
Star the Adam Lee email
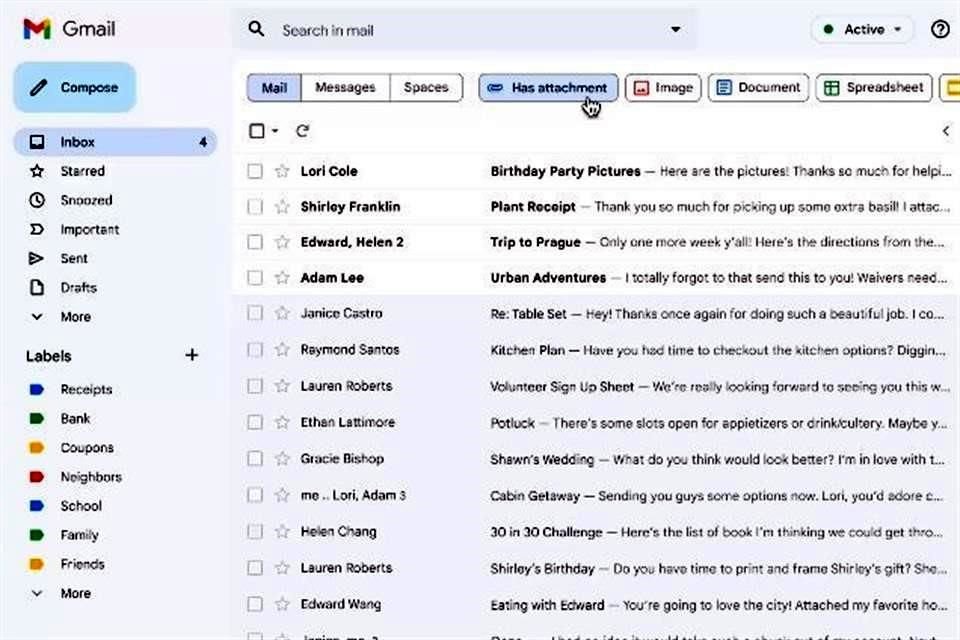click(282, 278)
